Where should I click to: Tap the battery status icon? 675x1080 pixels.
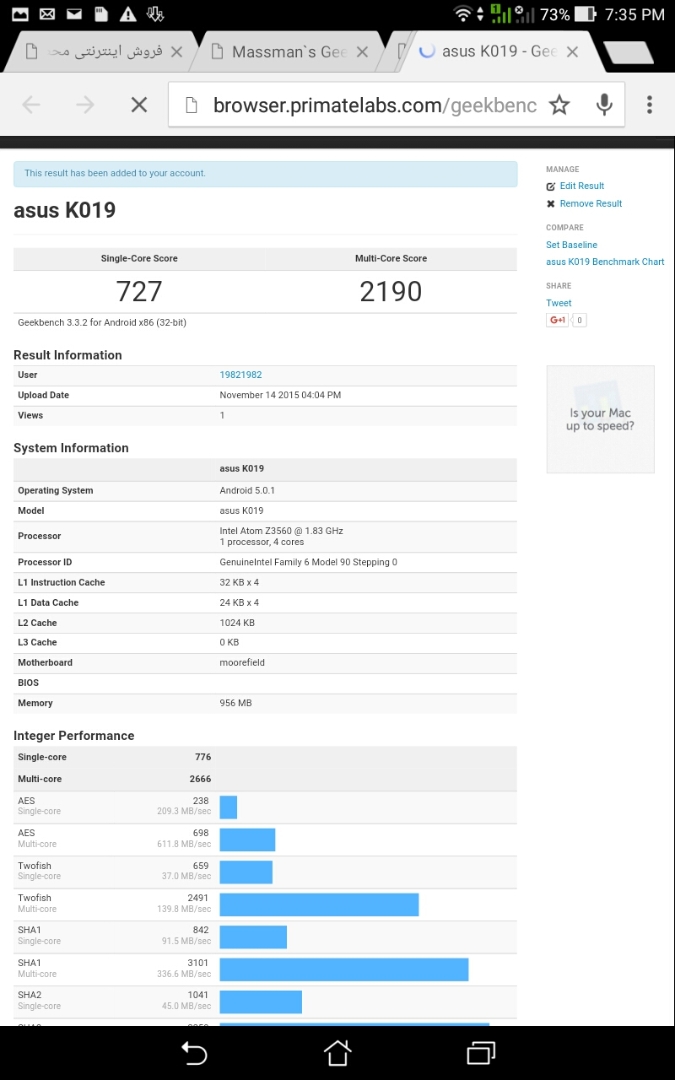coord(585,14)
